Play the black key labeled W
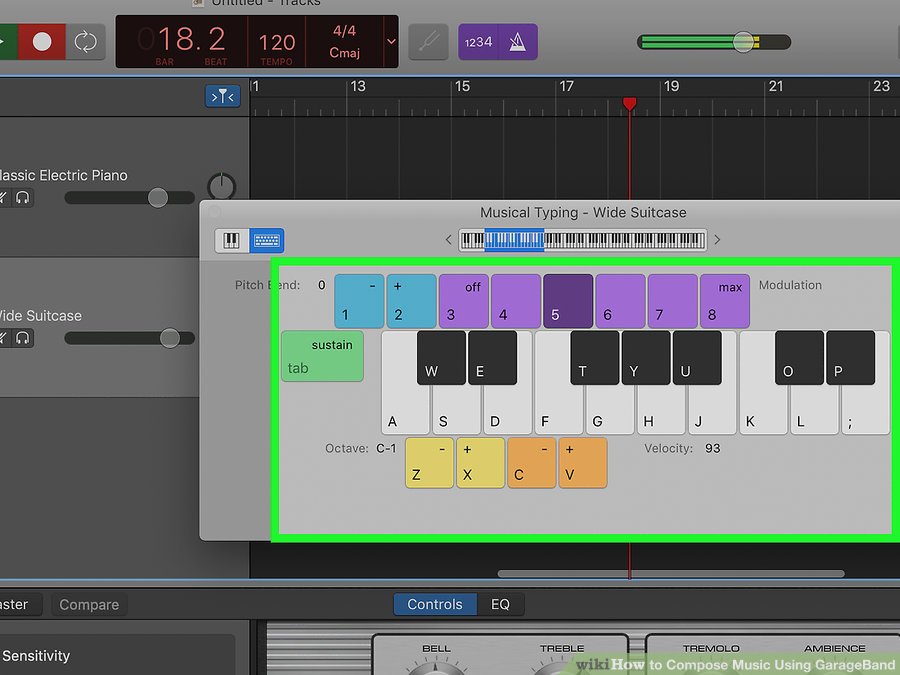This screenshot has width=900, height=675. (441, 358)
